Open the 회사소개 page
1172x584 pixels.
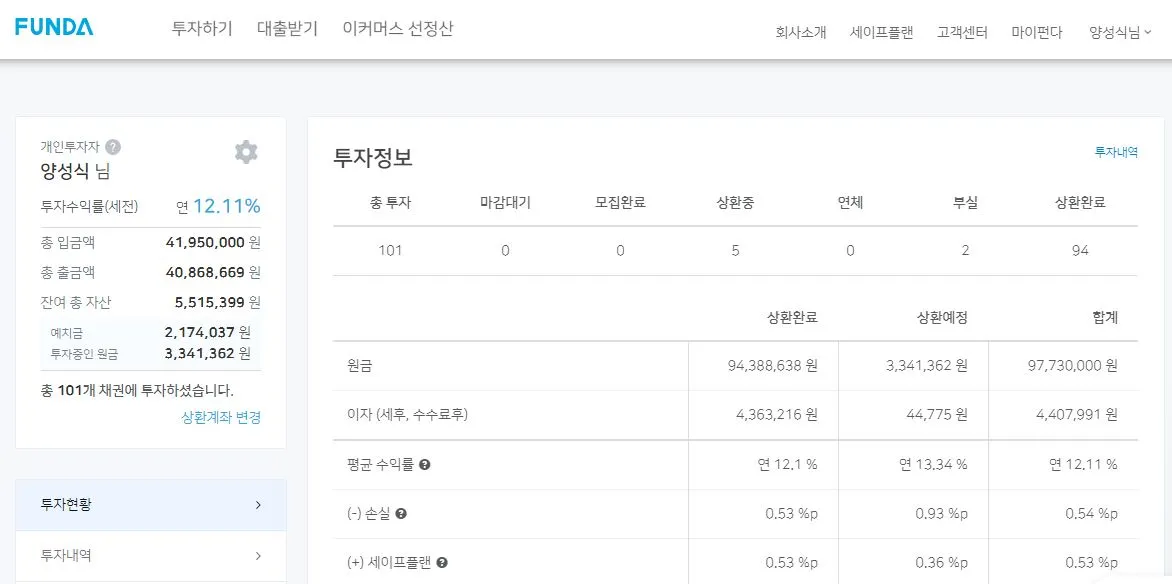[801, 32]
